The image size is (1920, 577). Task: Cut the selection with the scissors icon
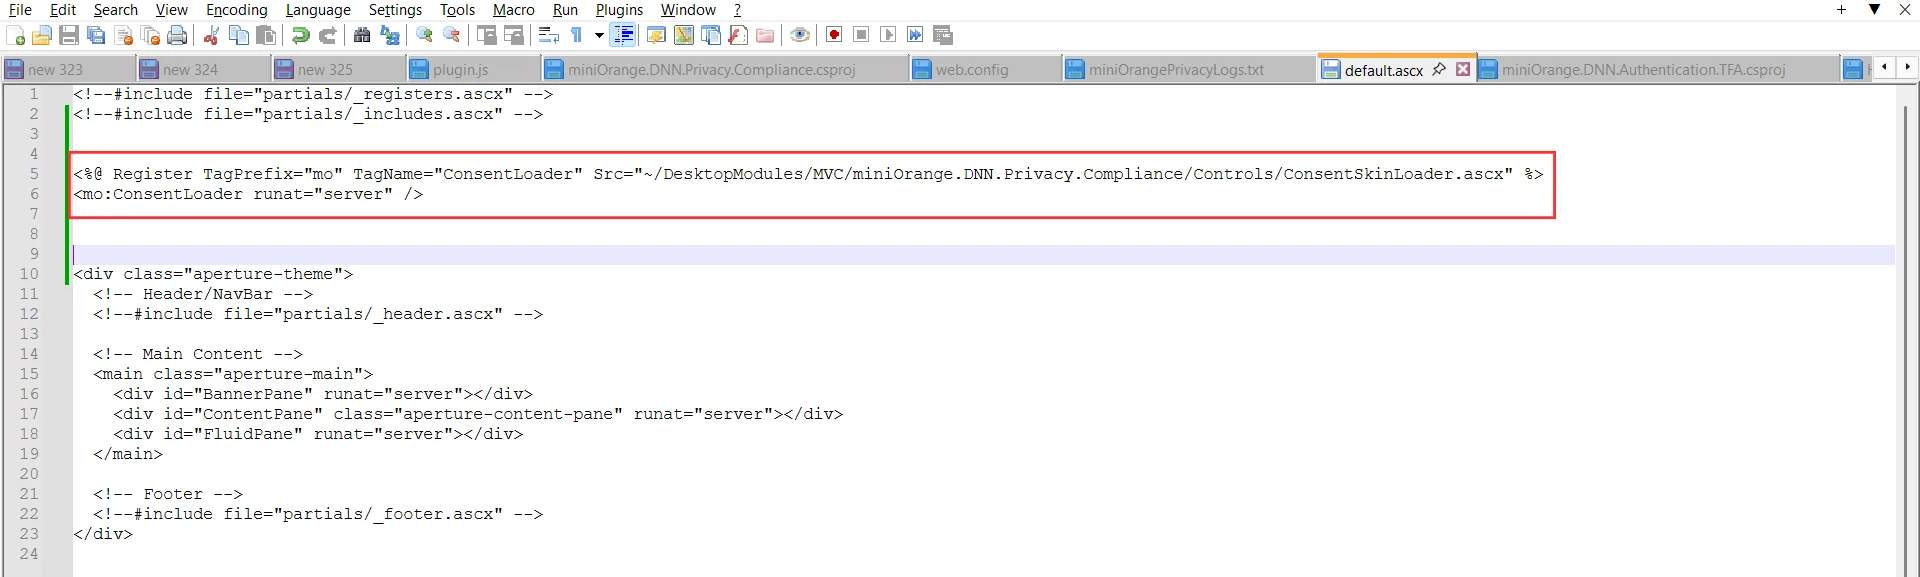point(211,35)
